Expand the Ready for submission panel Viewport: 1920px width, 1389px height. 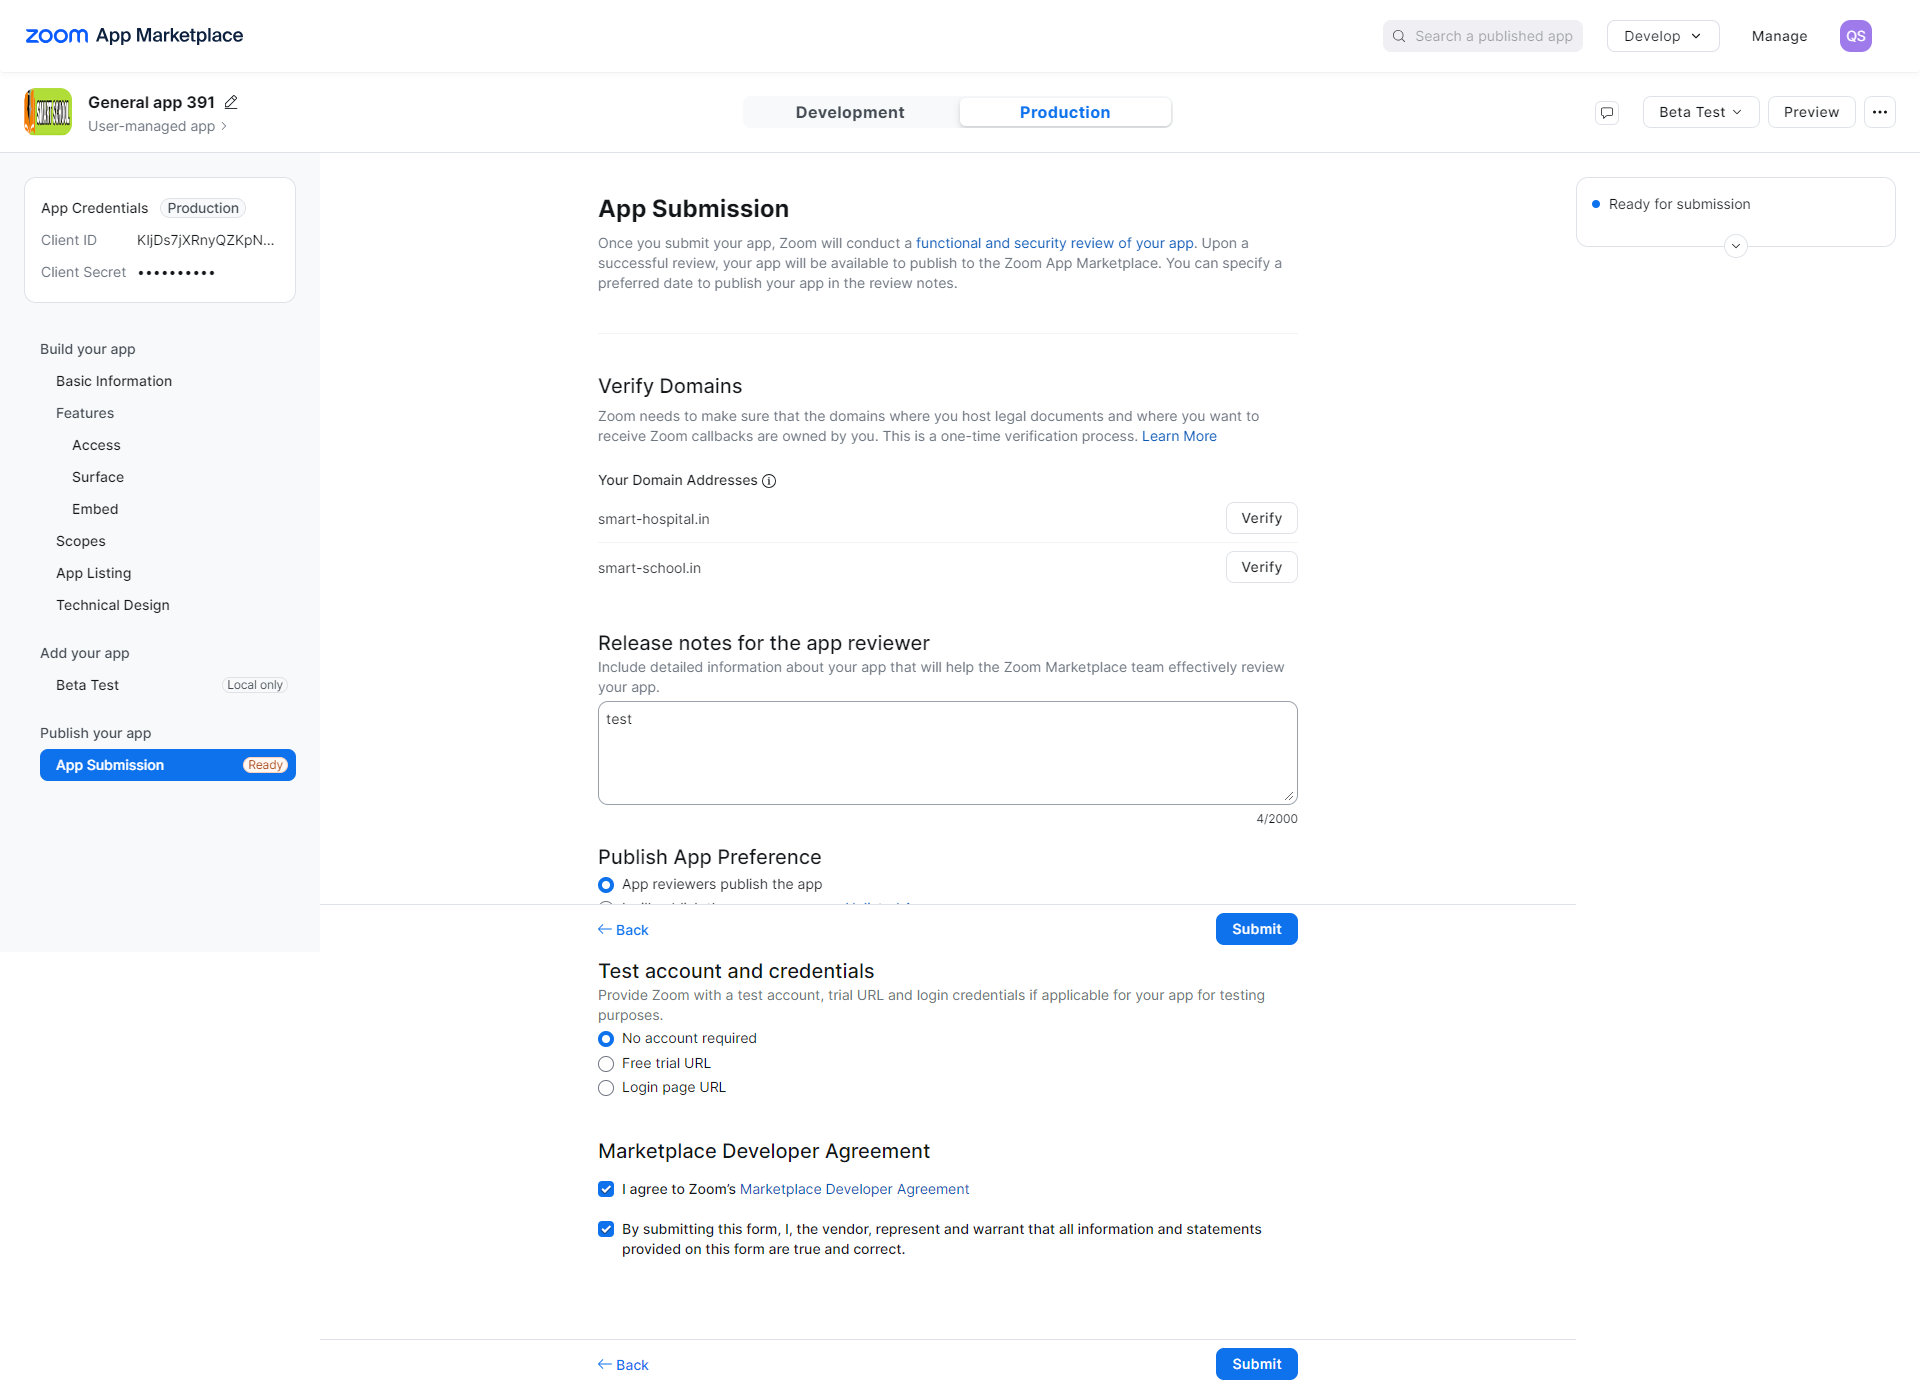pyautogui.click(x=1736, y=246)
